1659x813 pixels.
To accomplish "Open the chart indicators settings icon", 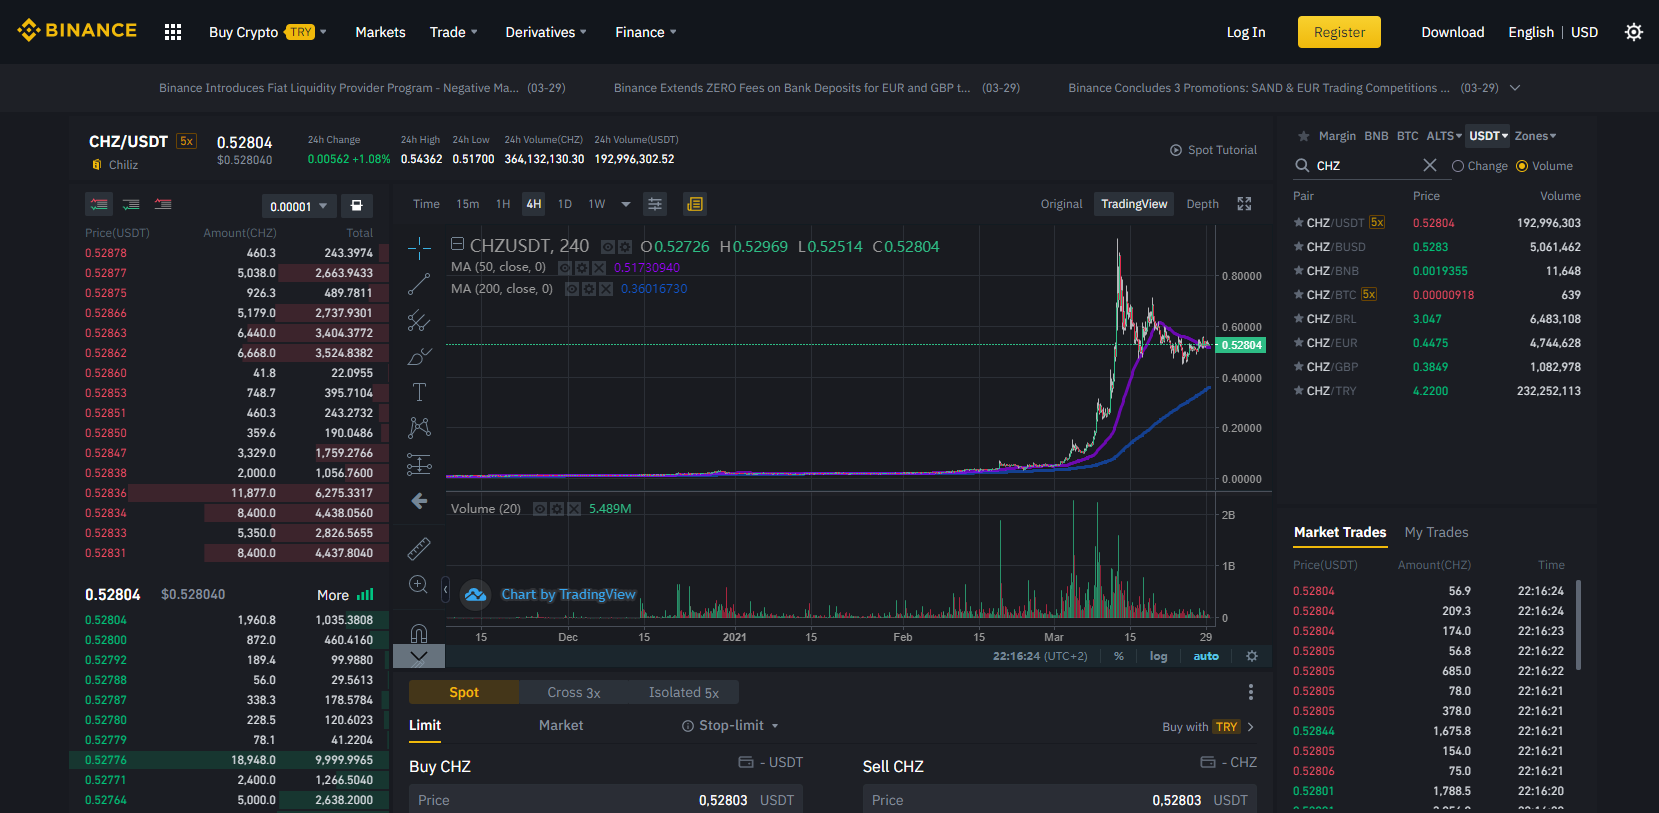I will click(x=655, y=204).
